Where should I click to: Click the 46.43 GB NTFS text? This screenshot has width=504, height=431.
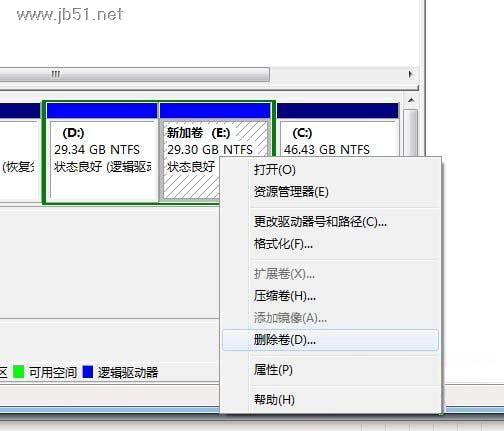[327, 150]
